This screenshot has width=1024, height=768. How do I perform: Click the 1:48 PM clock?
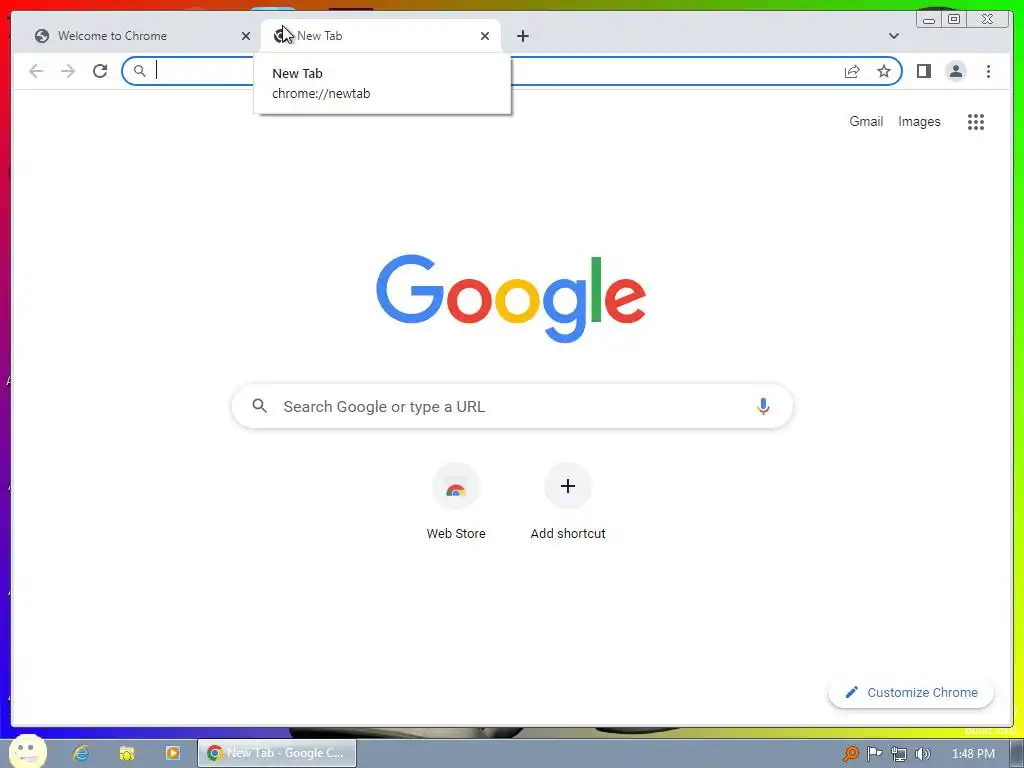(x=973, y=754)
